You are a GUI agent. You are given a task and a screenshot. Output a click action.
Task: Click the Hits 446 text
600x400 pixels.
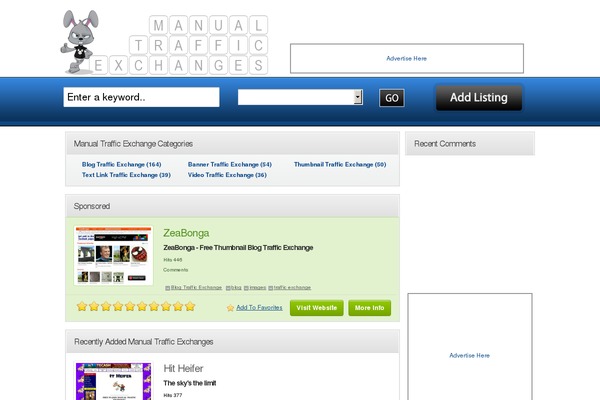(x=173, y=260)
